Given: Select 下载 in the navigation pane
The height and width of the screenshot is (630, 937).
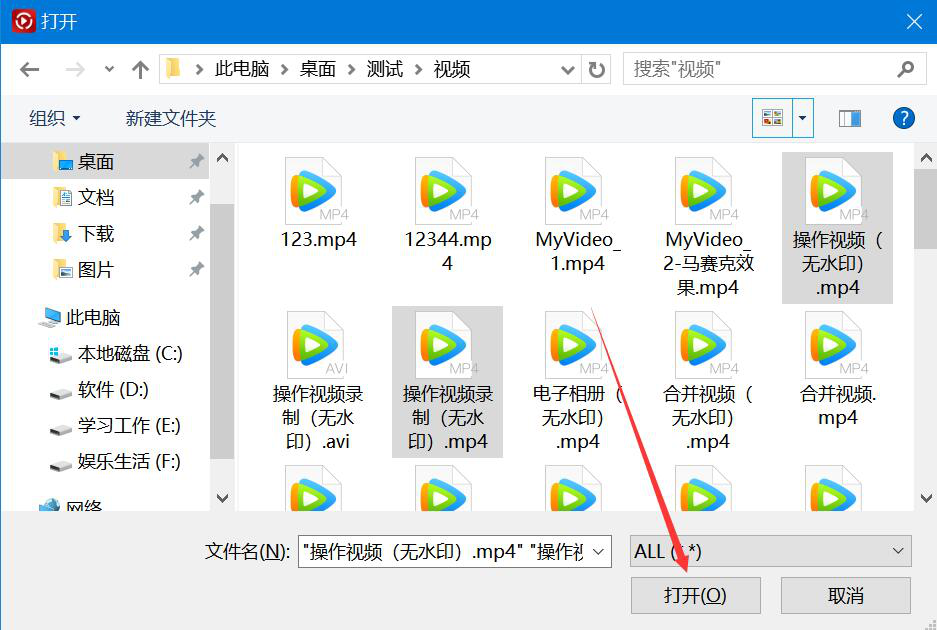Looking at the screenshot, I should tap(96, 233).
